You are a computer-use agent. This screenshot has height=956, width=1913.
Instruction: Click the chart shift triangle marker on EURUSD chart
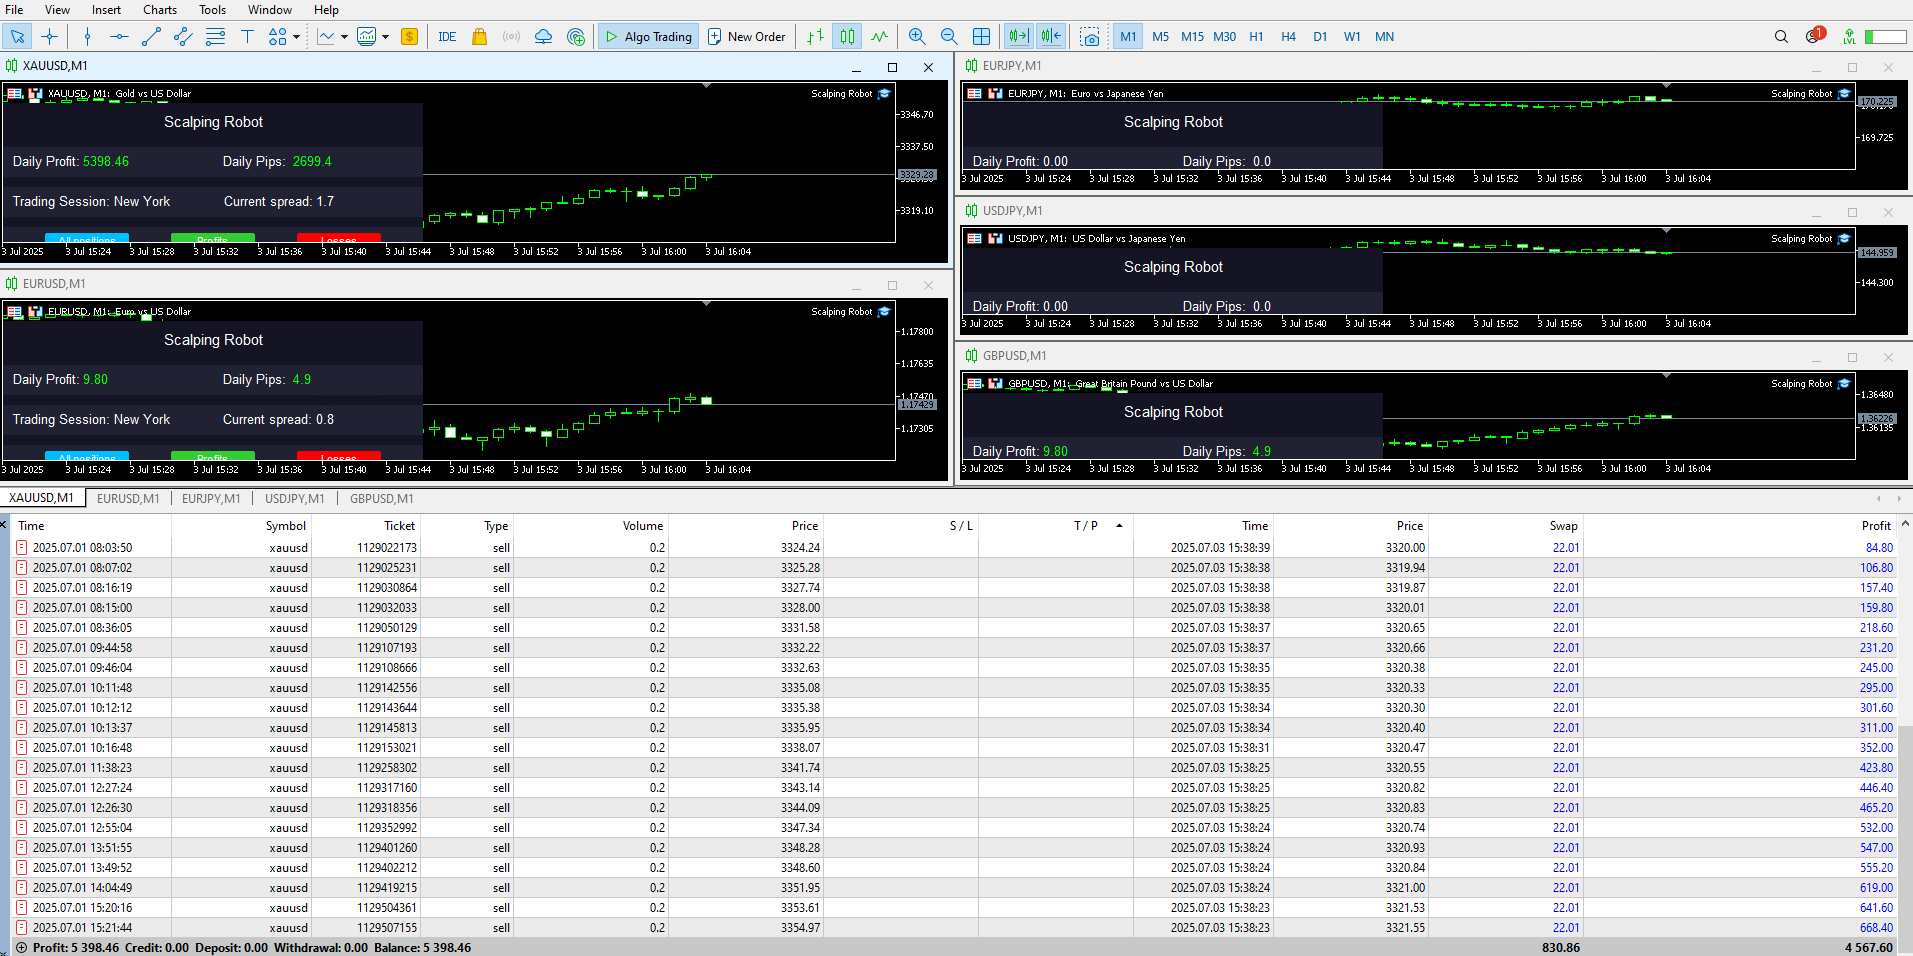pos(707,304)
